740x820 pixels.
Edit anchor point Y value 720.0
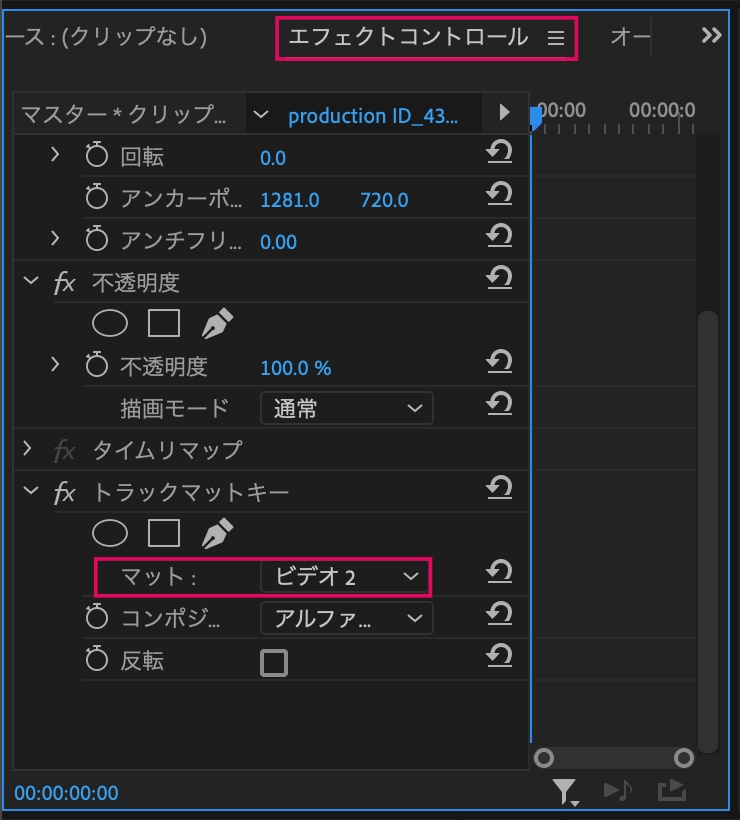click(384, 200)
